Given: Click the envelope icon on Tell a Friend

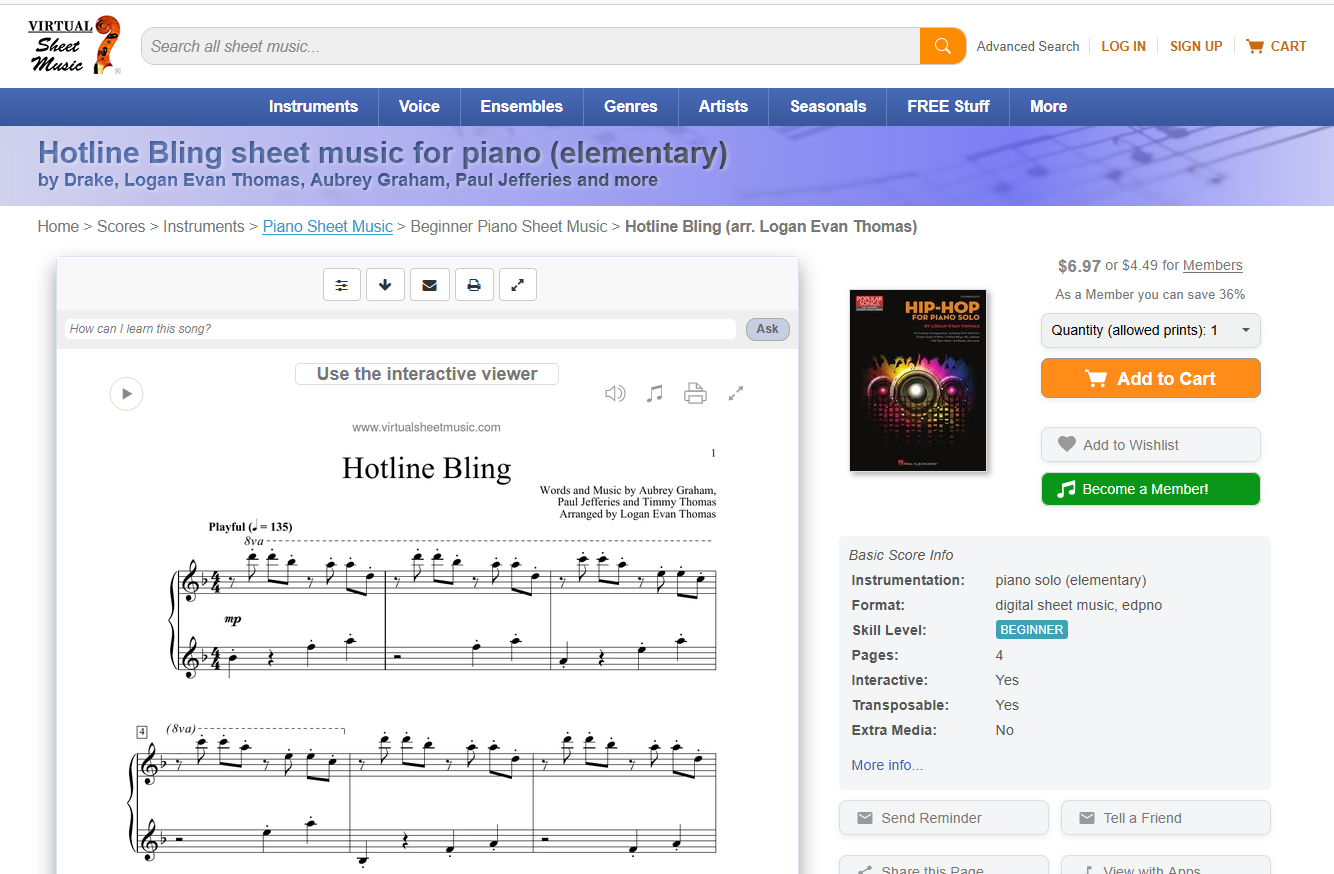Looking at the screenshot, I should [x=1087, y=818].
